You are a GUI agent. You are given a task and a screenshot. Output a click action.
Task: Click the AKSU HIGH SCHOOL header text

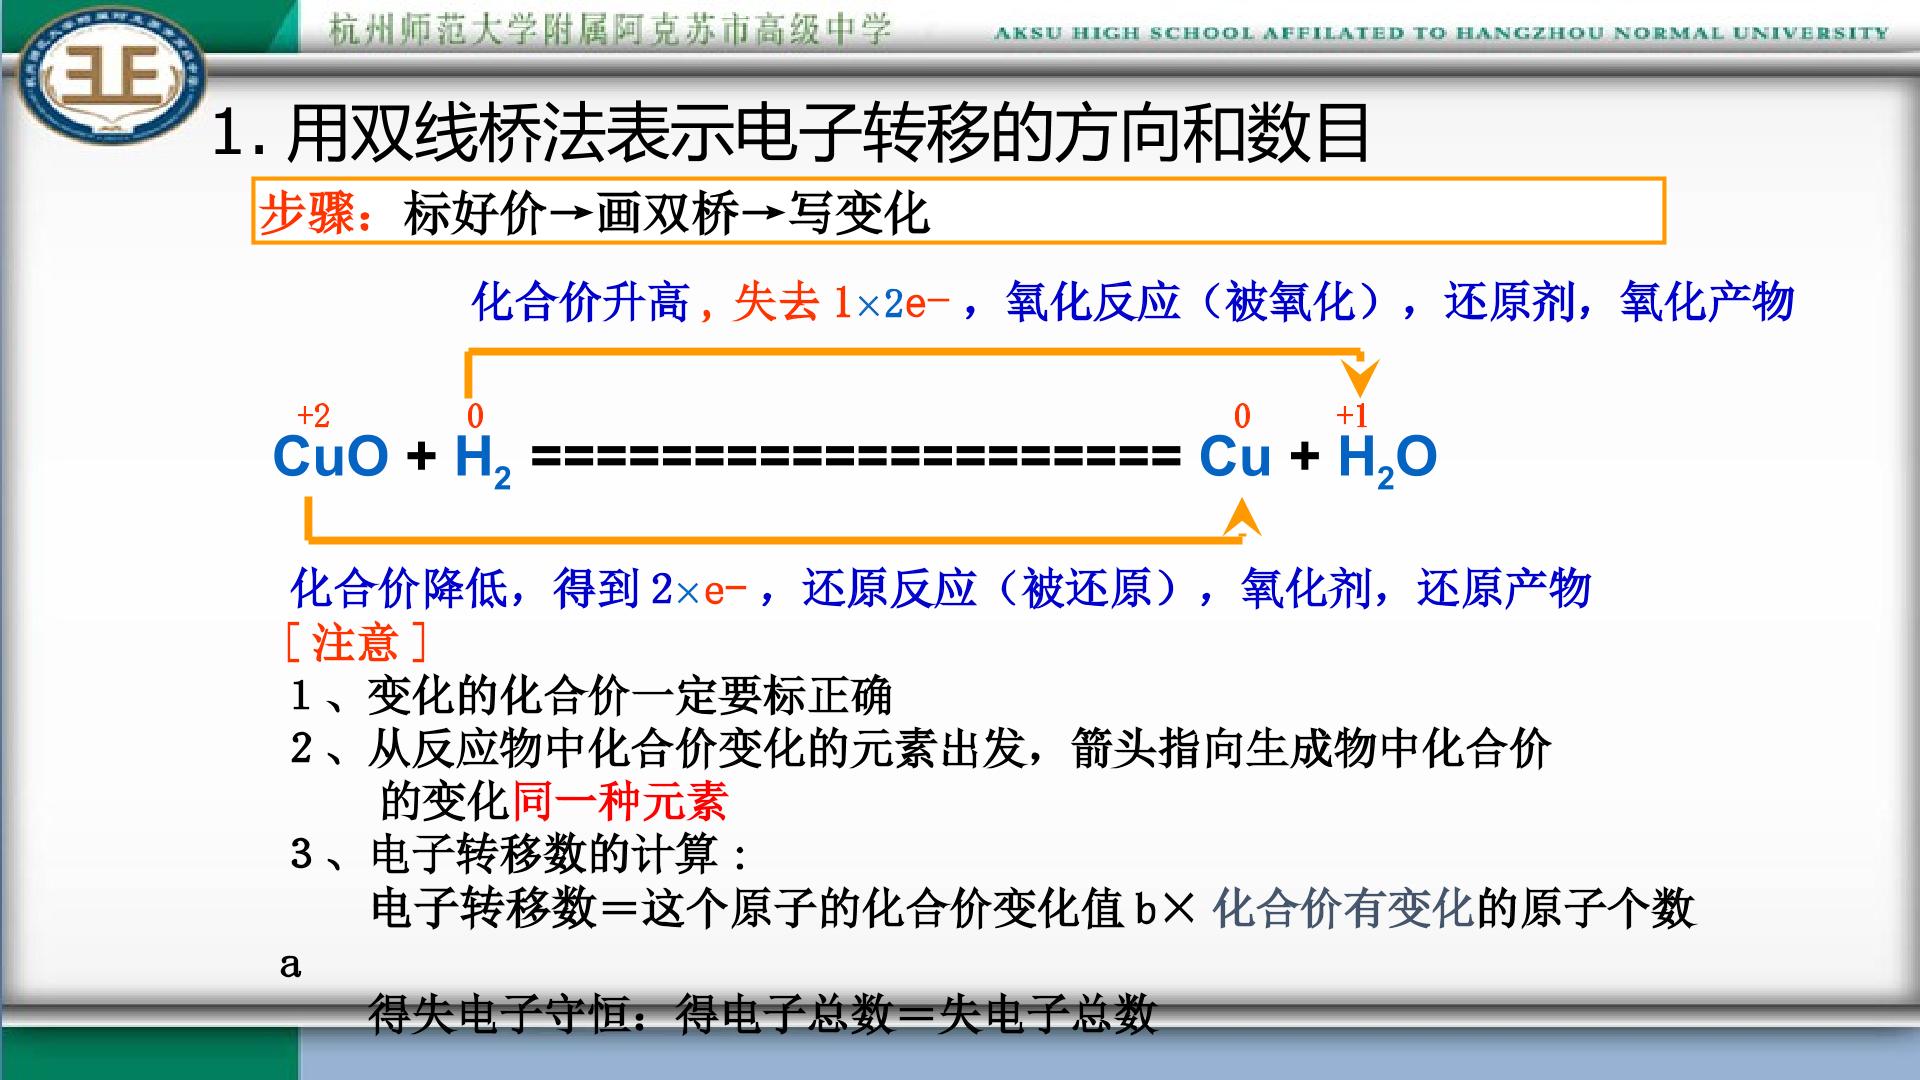coord(1441,33)
